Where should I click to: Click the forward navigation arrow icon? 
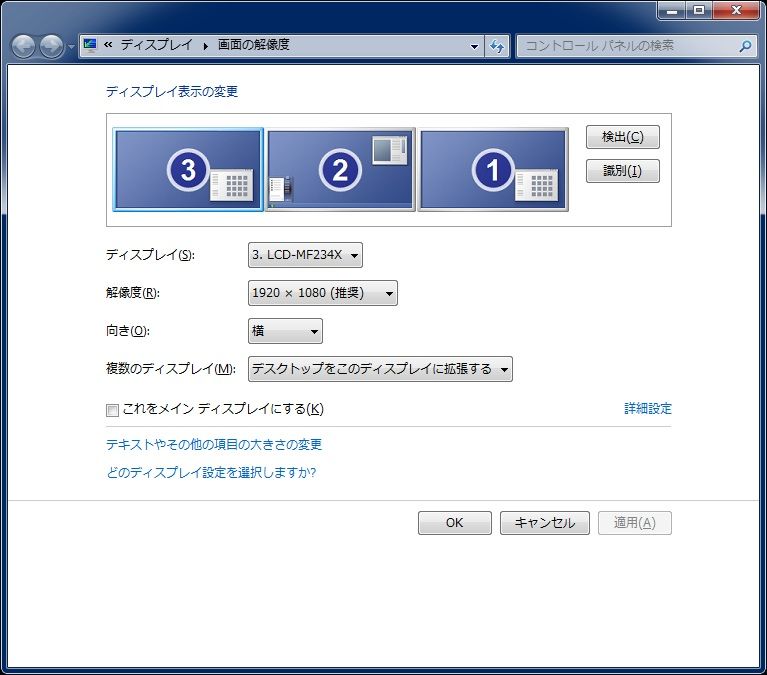[x=52, y=46]
